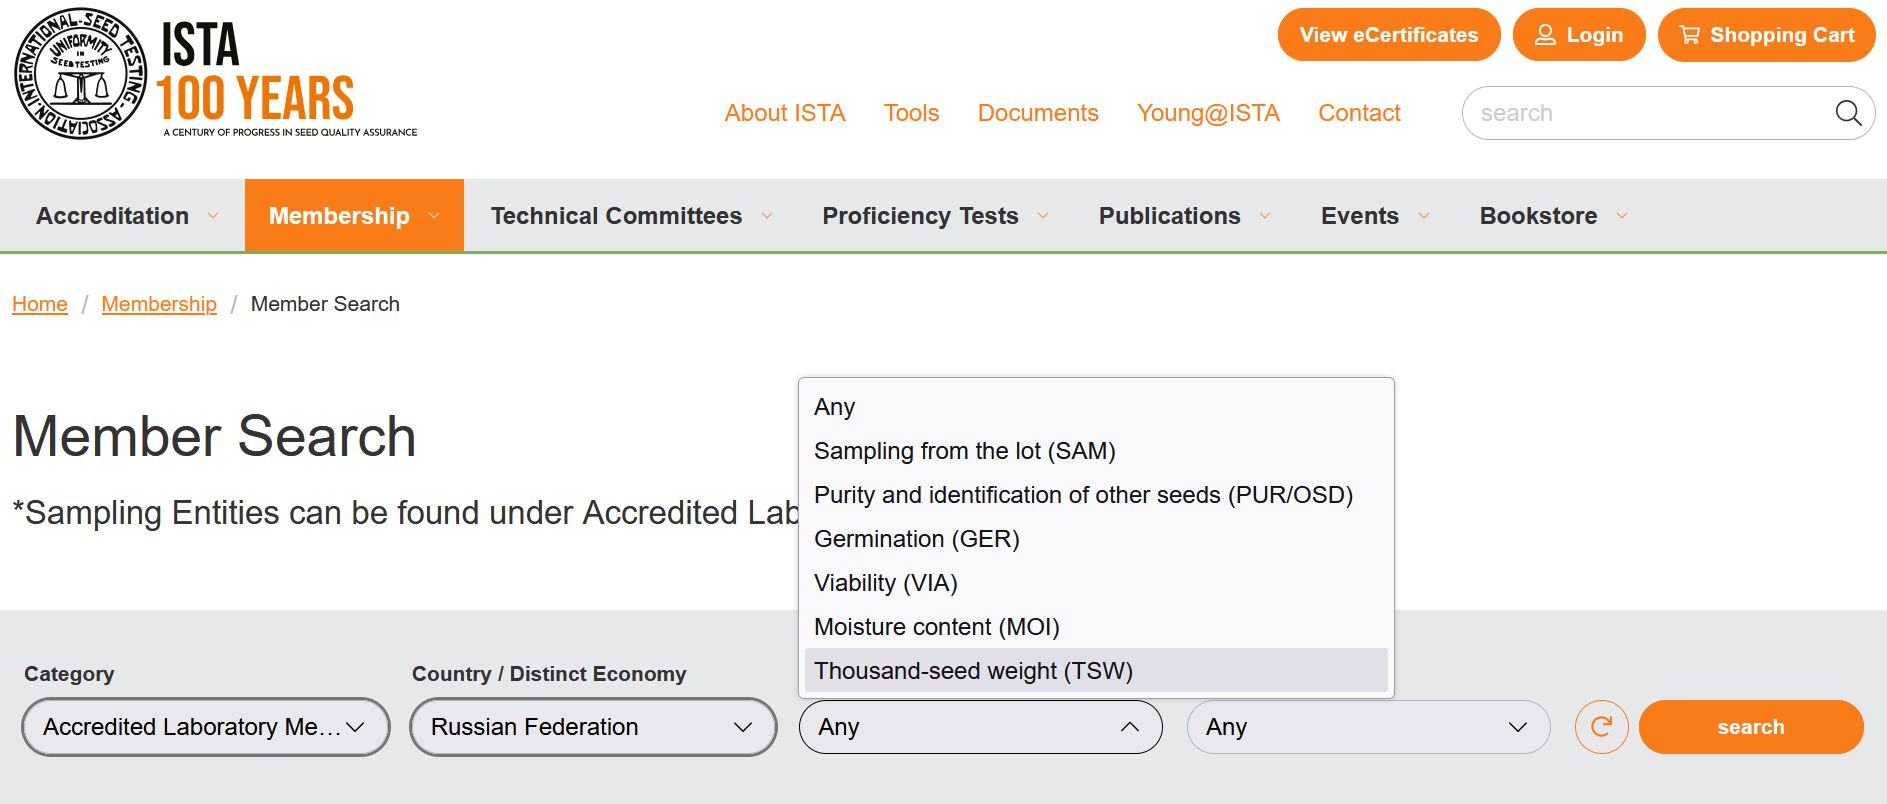Screen dimensions: 1887x804
Task: Open the Shopping Cart
Action: [x=1766, y=35]
